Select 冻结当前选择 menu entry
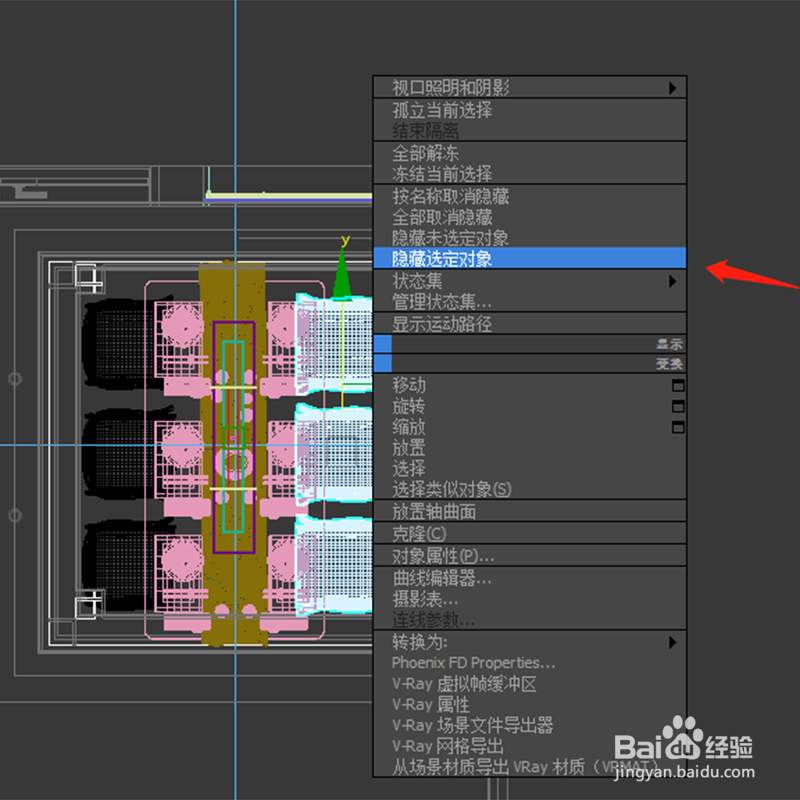The width and height of the screenshot is (800, 800). coord(530,173)
